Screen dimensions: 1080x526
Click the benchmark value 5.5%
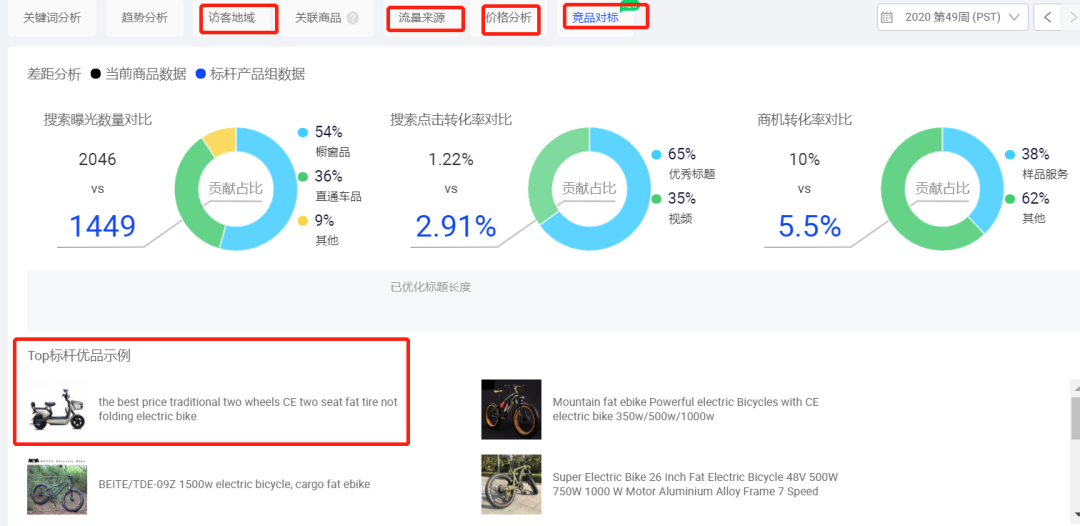[x=810, y=227]
